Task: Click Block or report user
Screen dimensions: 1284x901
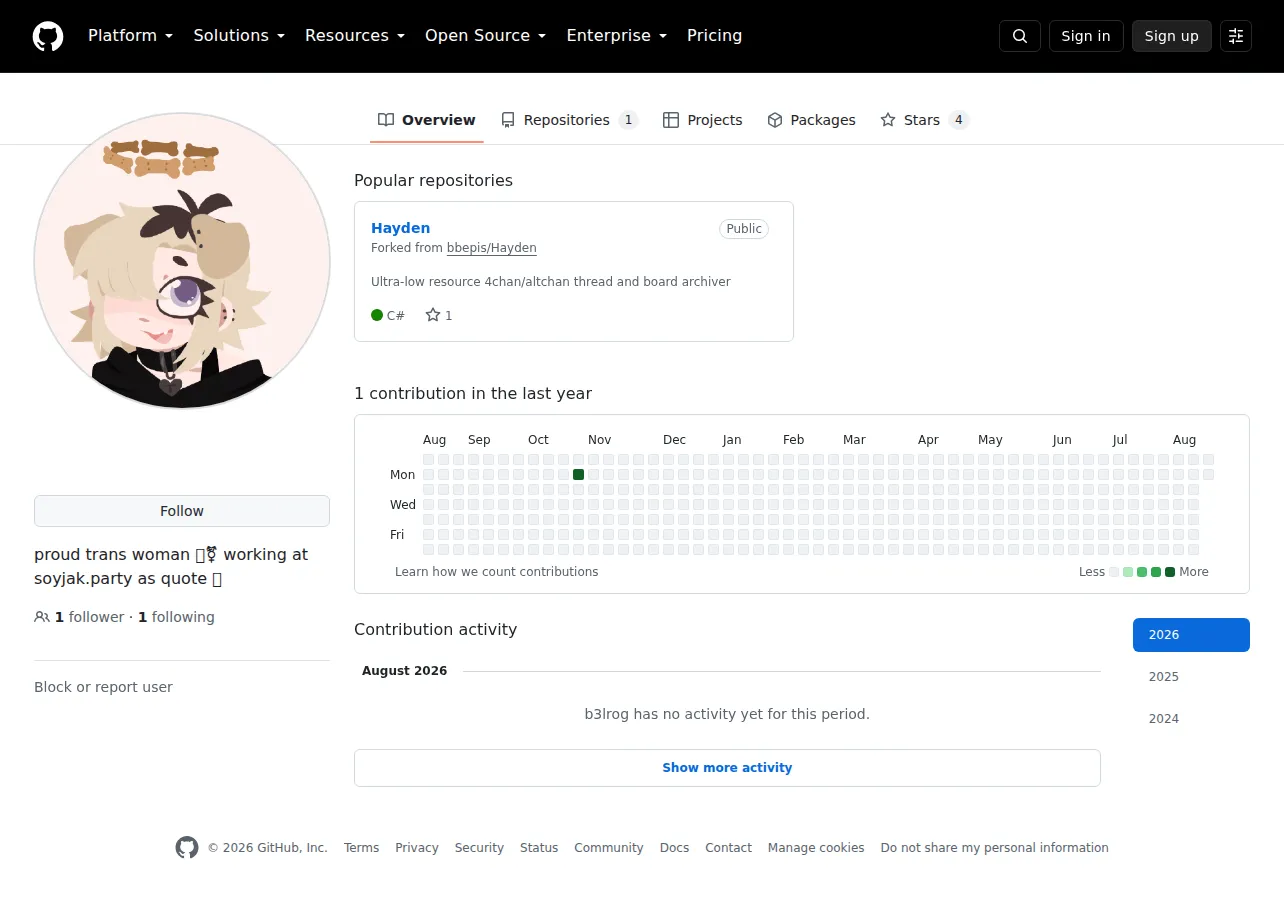Action: click(x=103, y=687)
